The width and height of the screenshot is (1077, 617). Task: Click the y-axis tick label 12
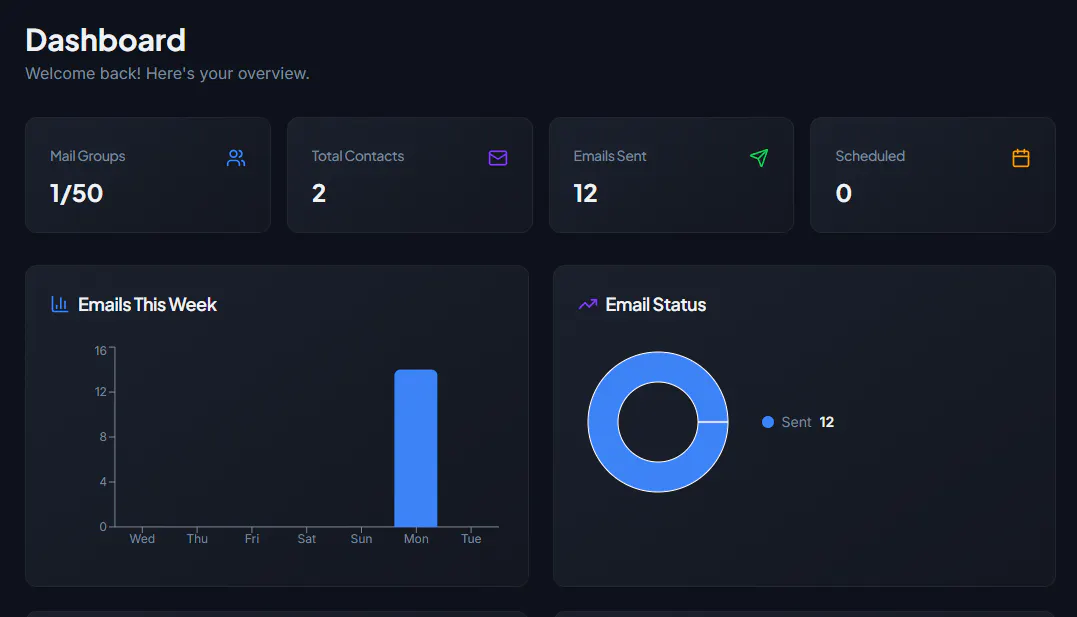(x=100, y=392)
